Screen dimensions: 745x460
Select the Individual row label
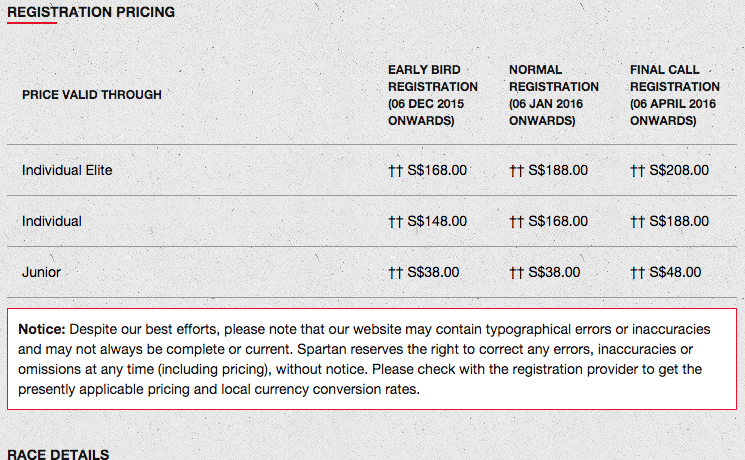click(52, 221)
